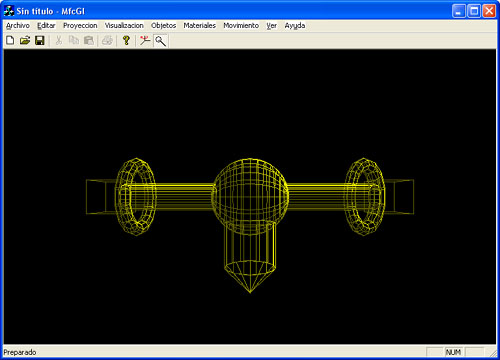
Task: Expand the Objetos menu
Action: pyautogui.click(x=164, y=26)
